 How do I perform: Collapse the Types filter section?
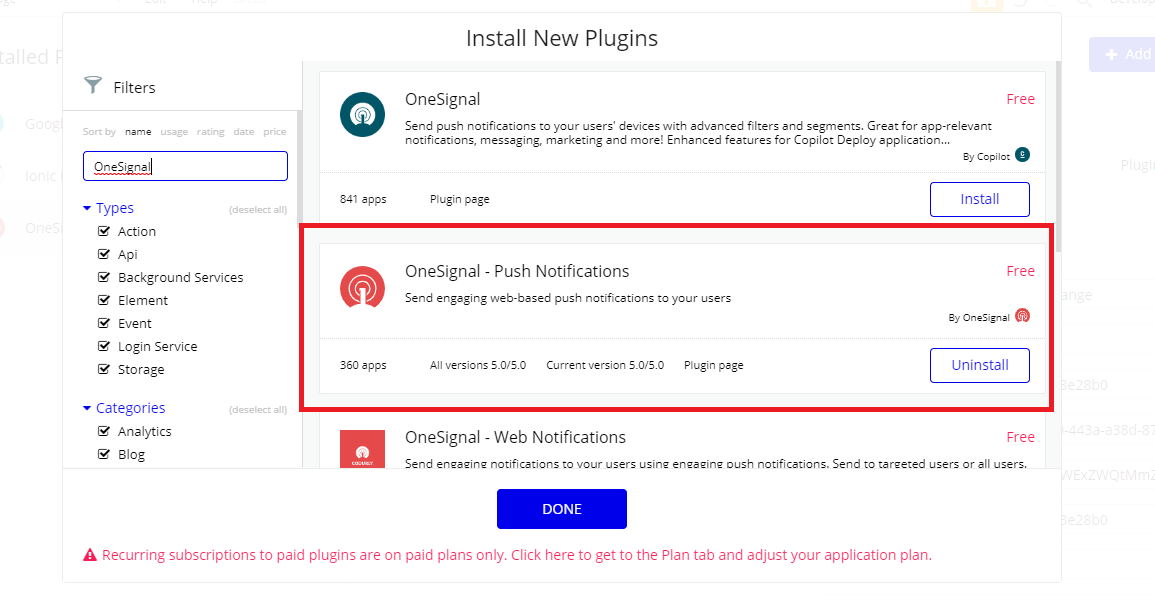tap(88, 208)
